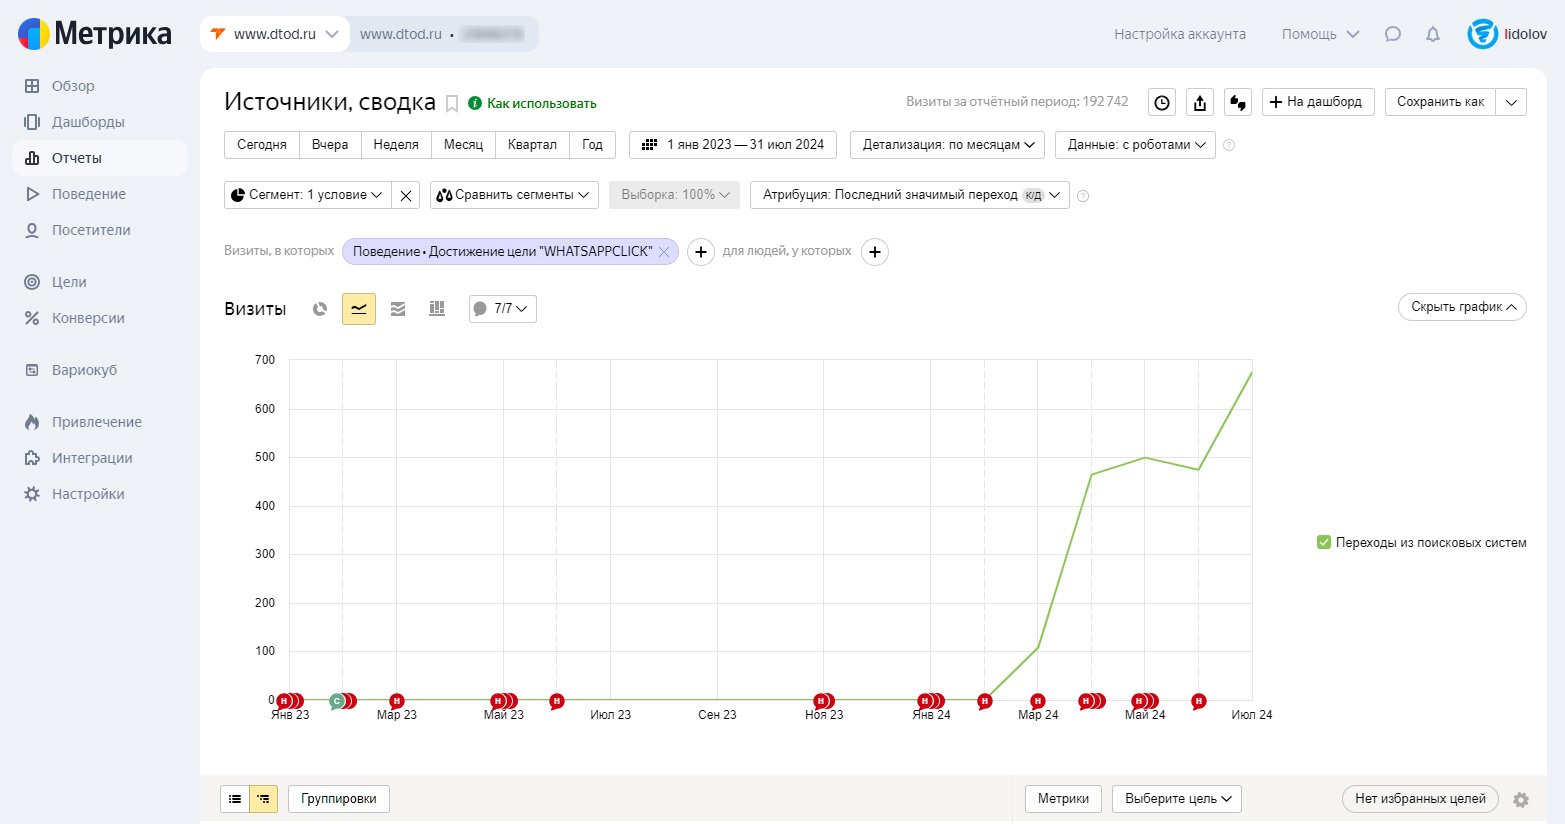Toggle the line chart view button

(x=359, y=309)
